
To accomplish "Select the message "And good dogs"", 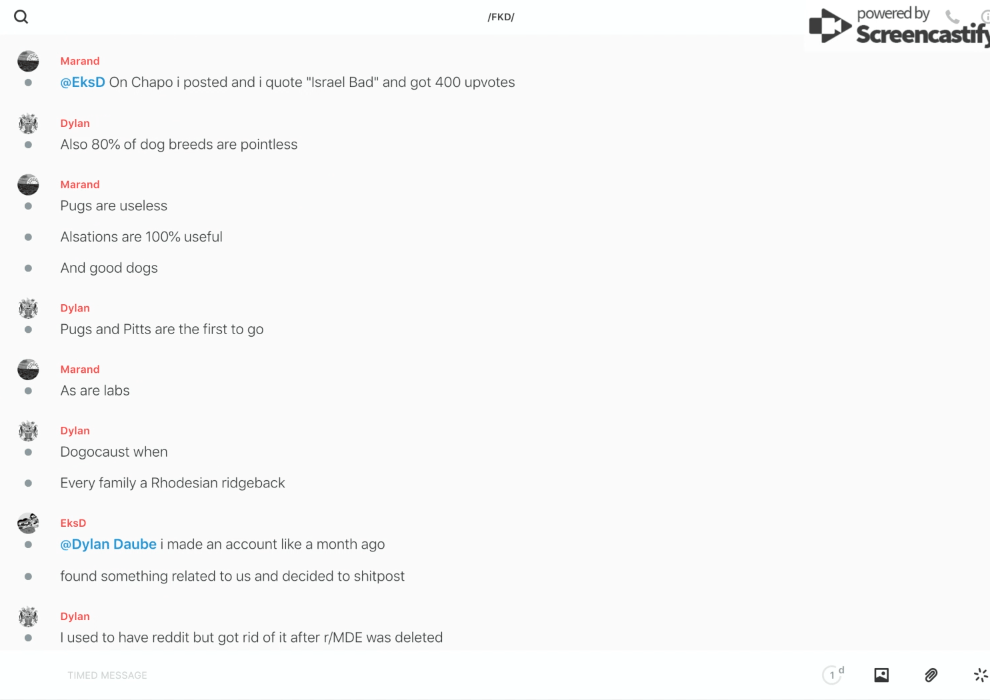I will [109, 268].
